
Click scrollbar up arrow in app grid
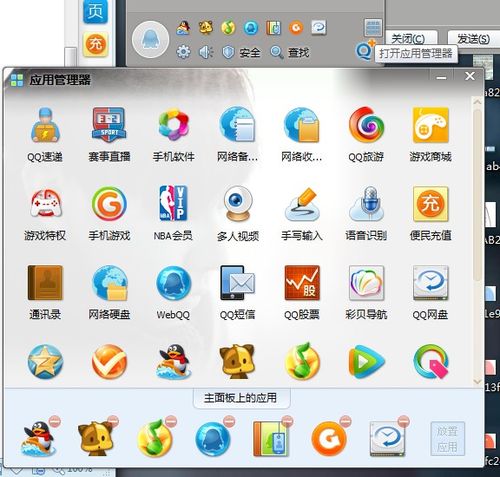click(x=477, y=101)
